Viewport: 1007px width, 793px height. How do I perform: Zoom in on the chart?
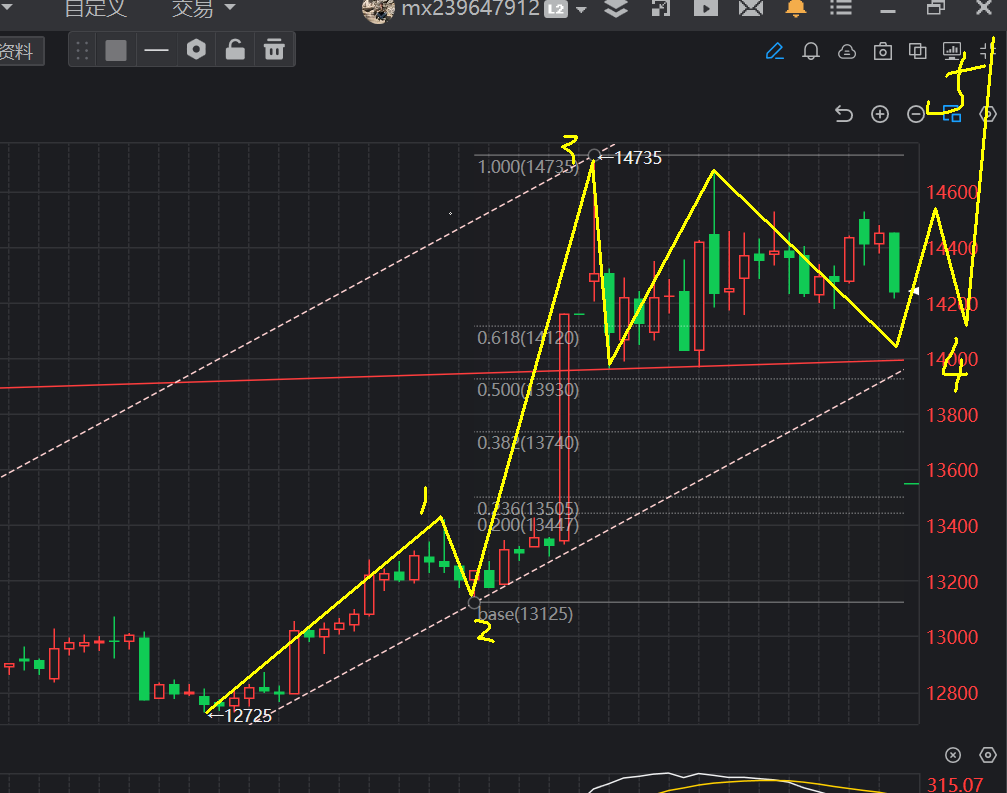879,114
